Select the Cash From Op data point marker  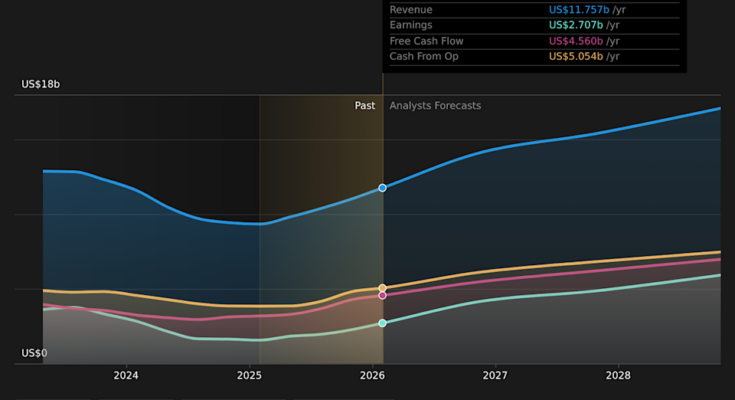pyautogui.click(x=382, y=288)
